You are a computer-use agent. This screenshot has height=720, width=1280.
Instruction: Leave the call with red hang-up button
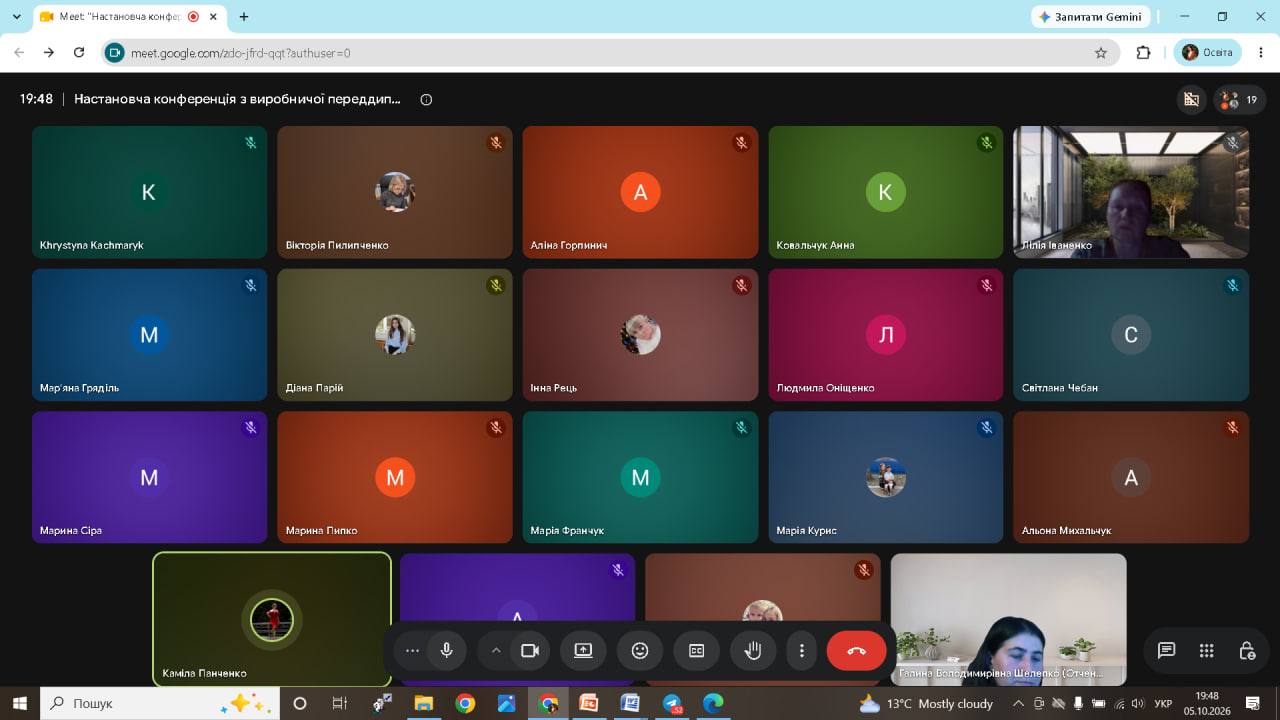(x=857, y=651)
